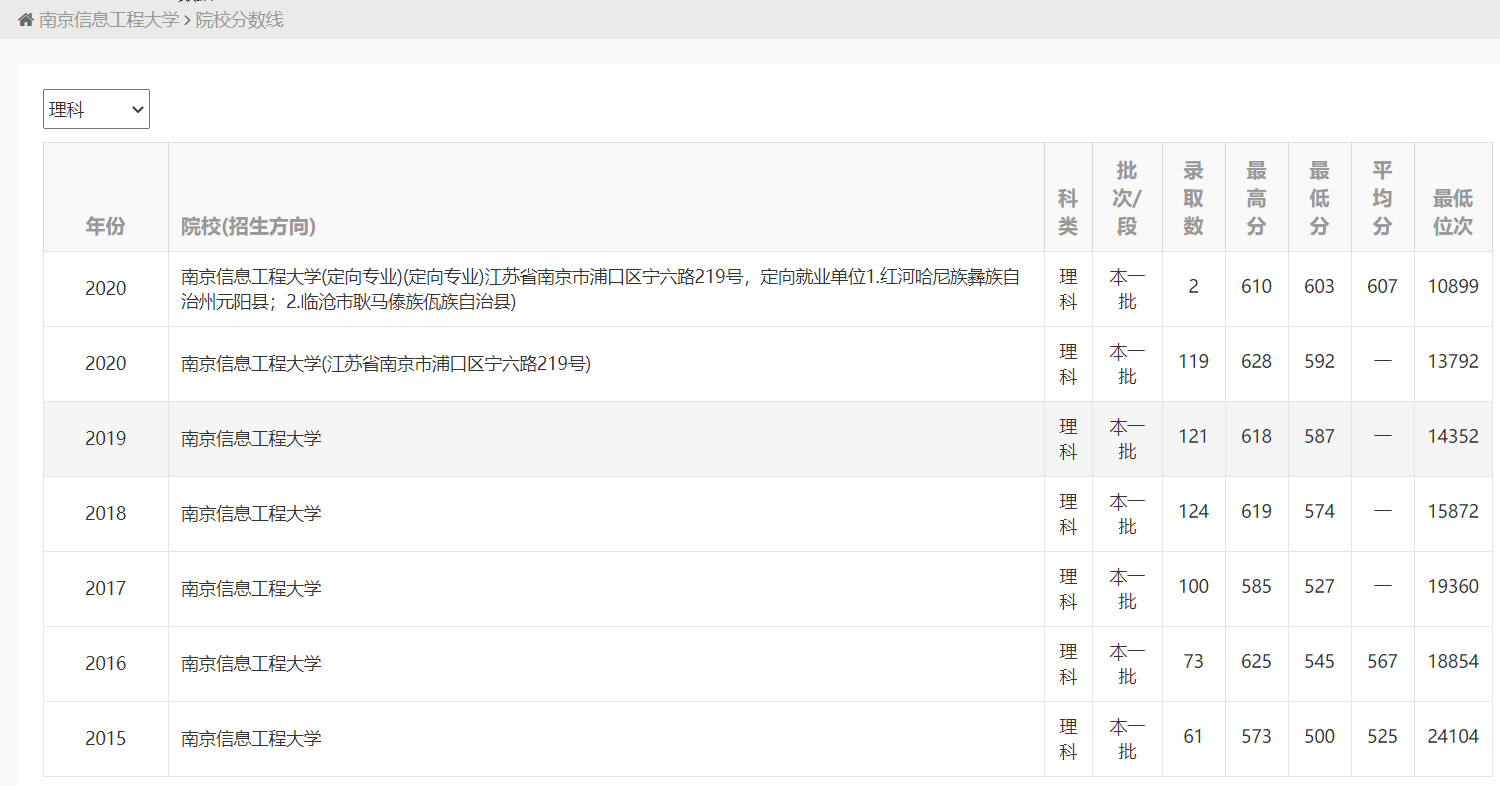Click 南京信息工程大学 in the 2015 row
This screenshot has width=1500, height=786.
tap(251, 738)
